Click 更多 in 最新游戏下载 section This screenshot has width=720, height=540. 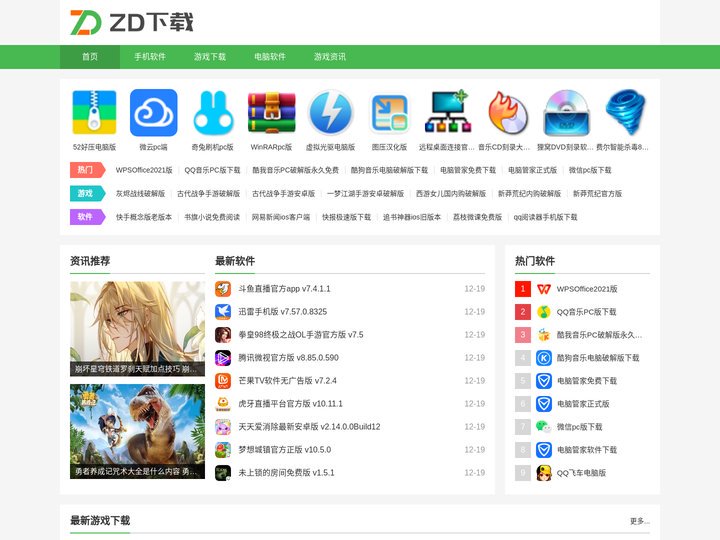[x=640, y=521]
